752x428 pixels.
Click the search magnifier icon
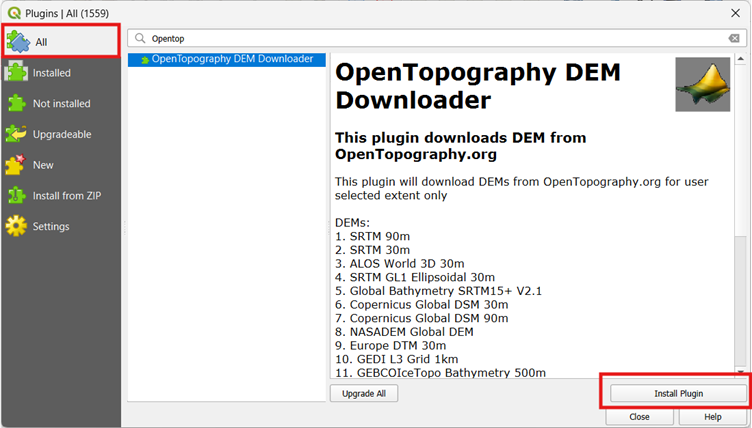(x=141, y=38)
